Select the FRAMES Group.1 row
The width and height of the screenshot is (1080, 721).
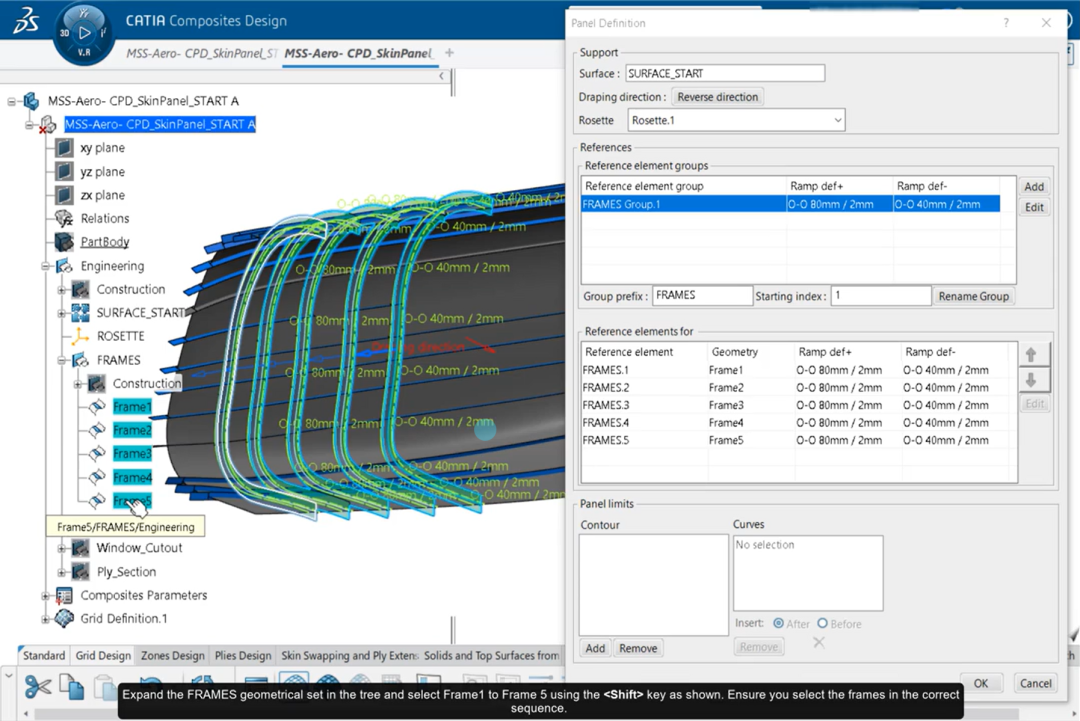[791, 204]
